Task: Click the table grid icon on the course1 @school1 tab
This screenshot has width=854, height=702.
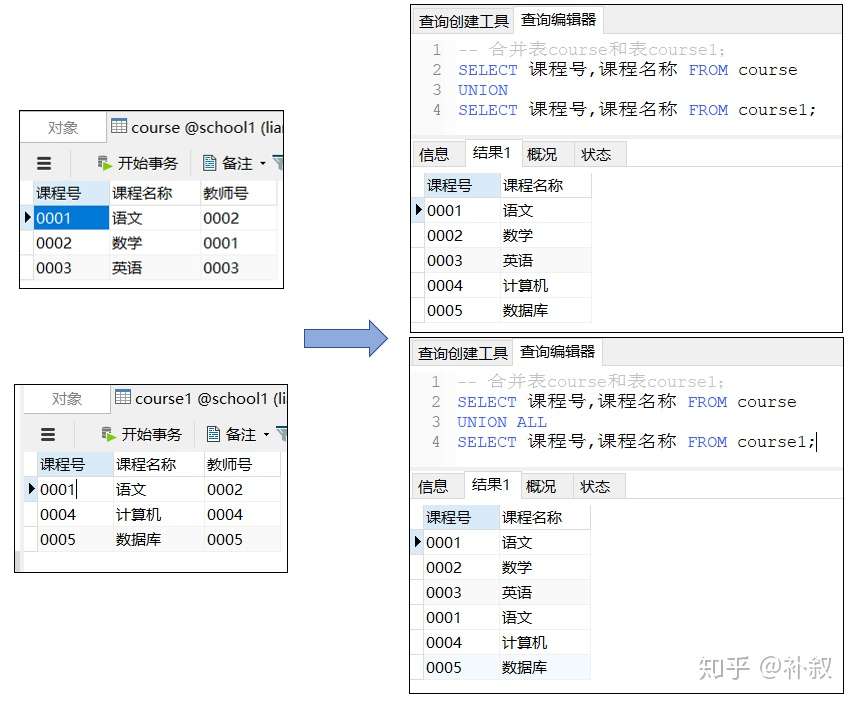Action: pyautogui.click(x=122, y=397)
